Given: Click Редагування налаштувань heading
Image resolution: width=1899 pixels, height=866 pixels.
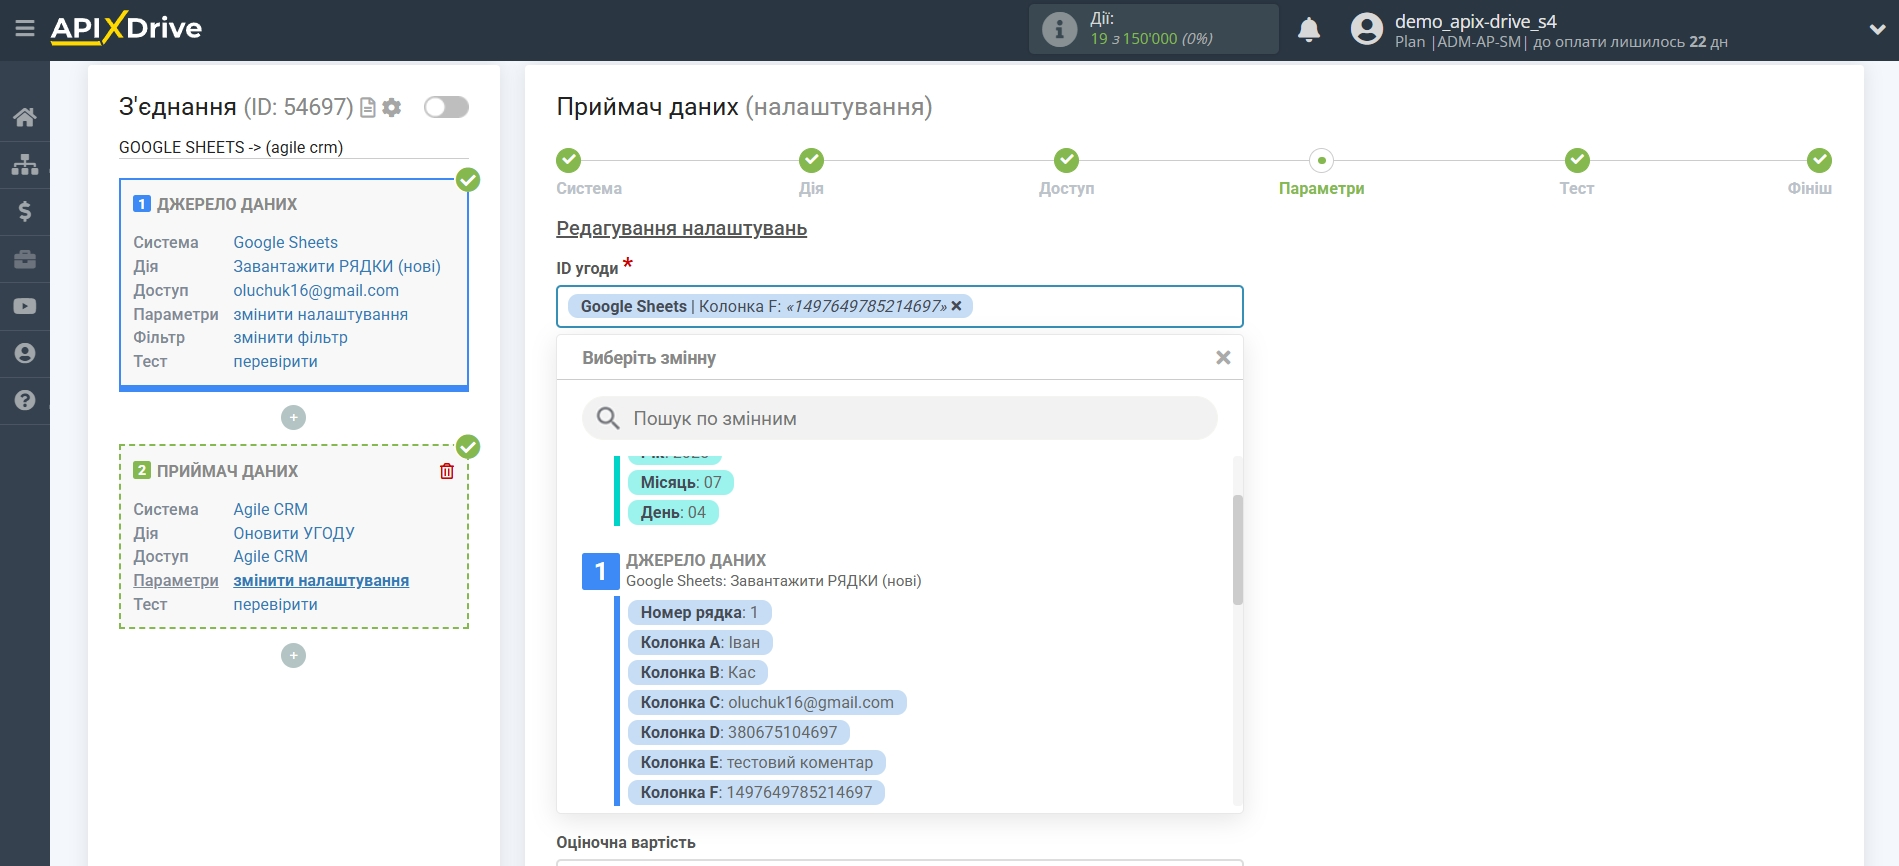Looking at the screenshot, I should pyautogui.click(x=681, y=228).
